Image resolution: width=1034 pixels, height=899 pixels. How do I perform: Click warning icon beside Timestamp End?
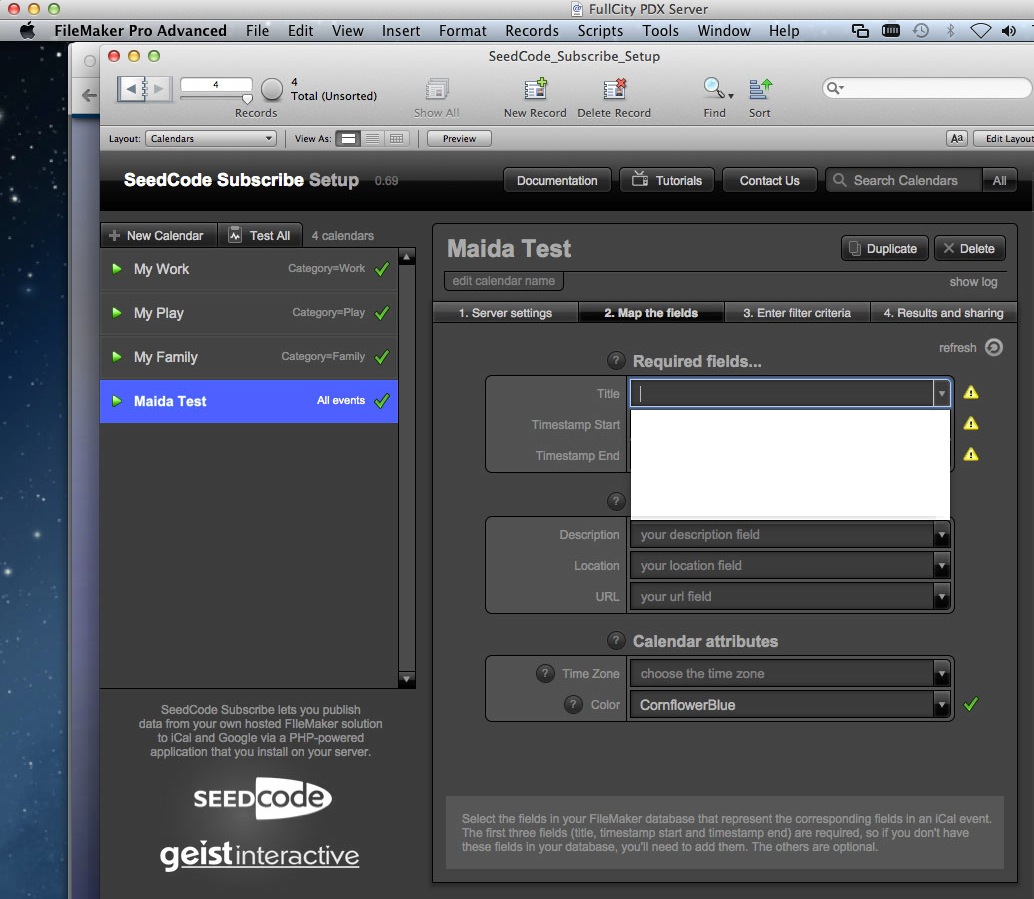tap(971, 454)
